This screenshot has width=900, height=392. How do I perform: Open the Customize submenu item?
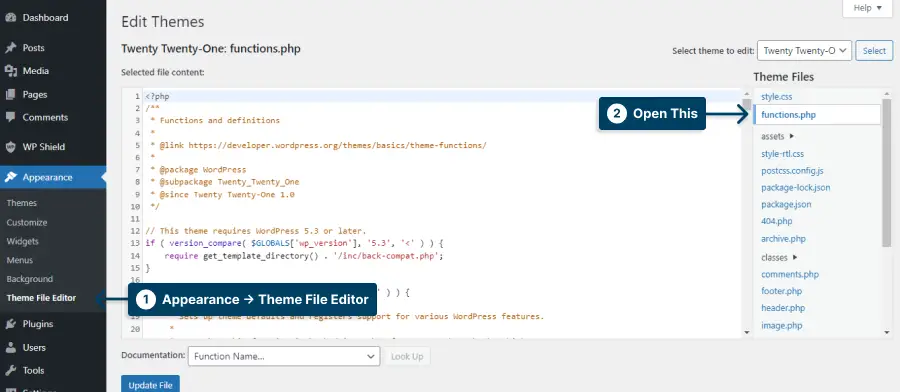pyautogui.click(x=27, y=223)
